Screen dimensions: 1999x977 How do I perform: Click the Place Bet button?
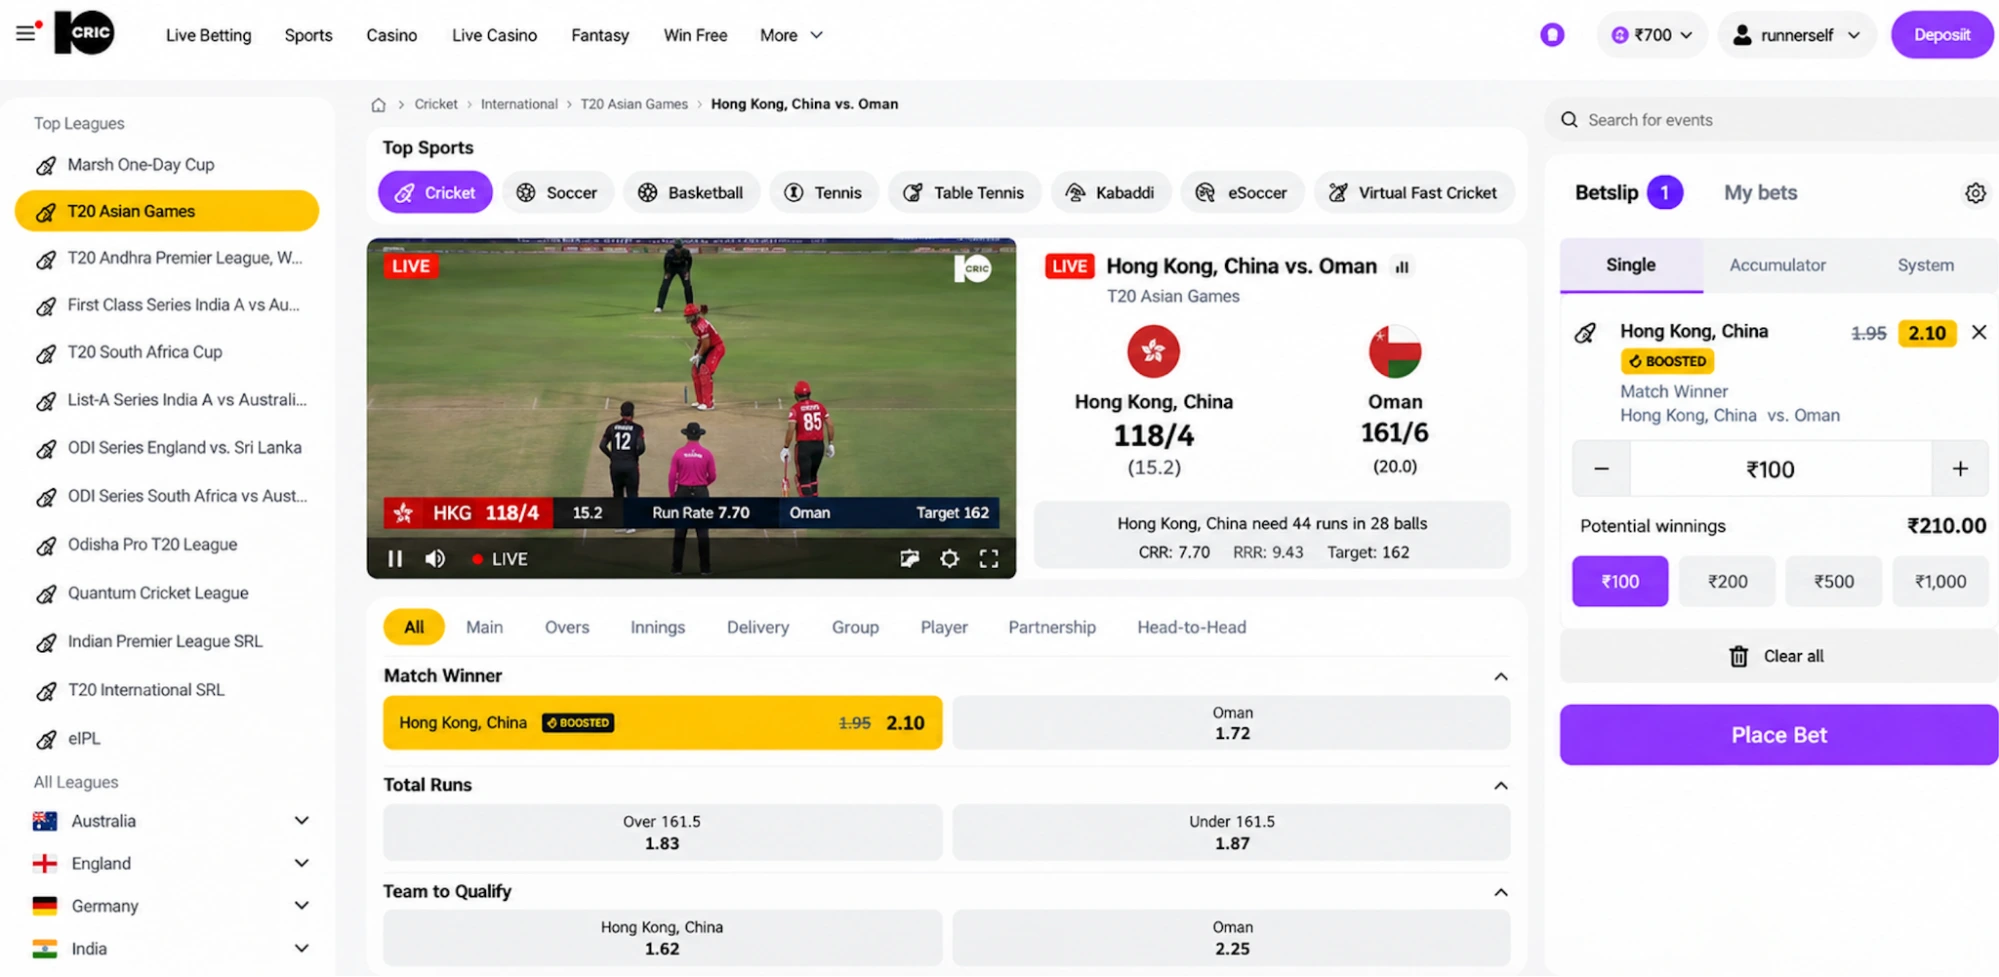(1779, 735)
